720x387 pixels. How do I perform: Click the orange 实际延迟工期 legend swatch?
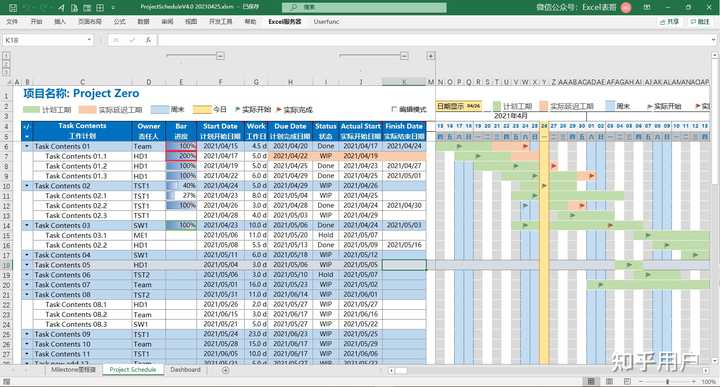click(x=87, y=110)
